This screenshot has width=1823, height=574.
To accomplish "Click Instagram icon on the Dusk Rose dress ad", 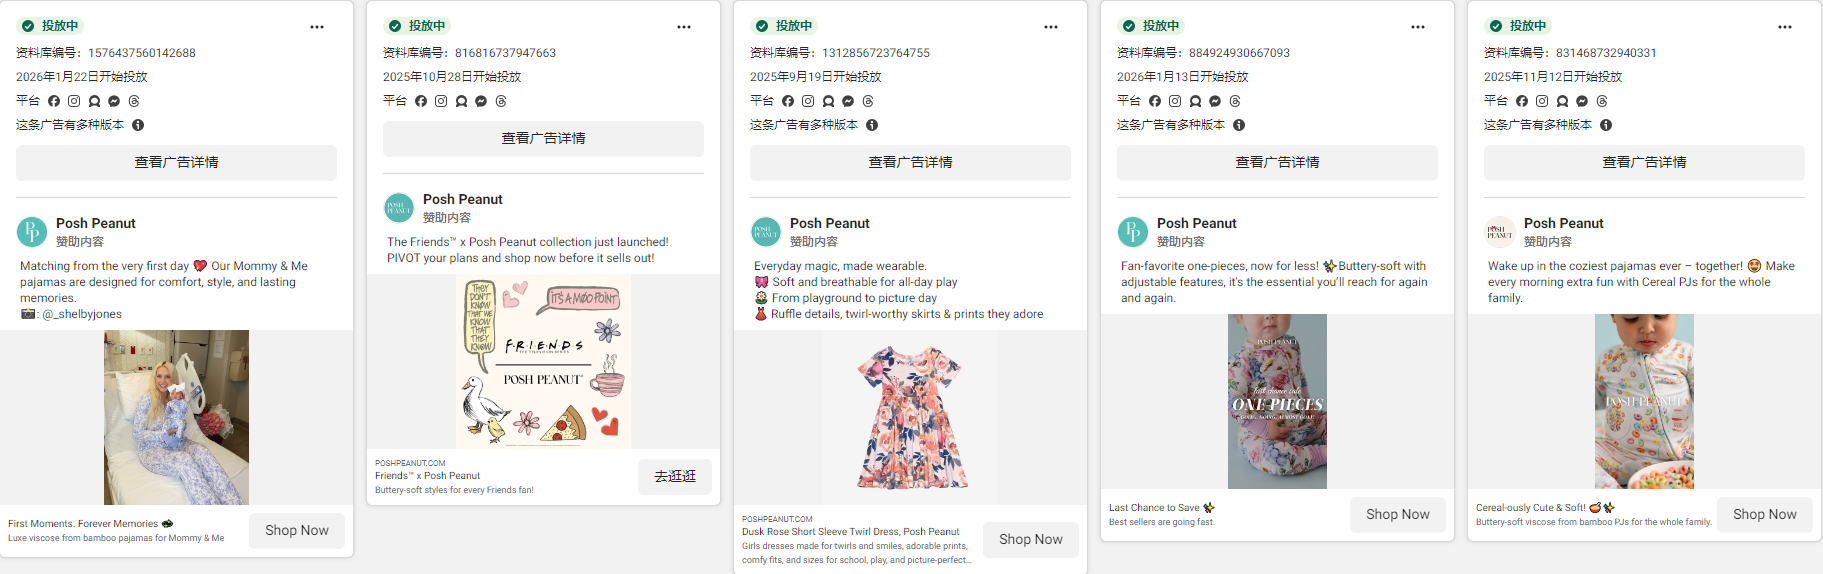I will [x=808, y=101].
